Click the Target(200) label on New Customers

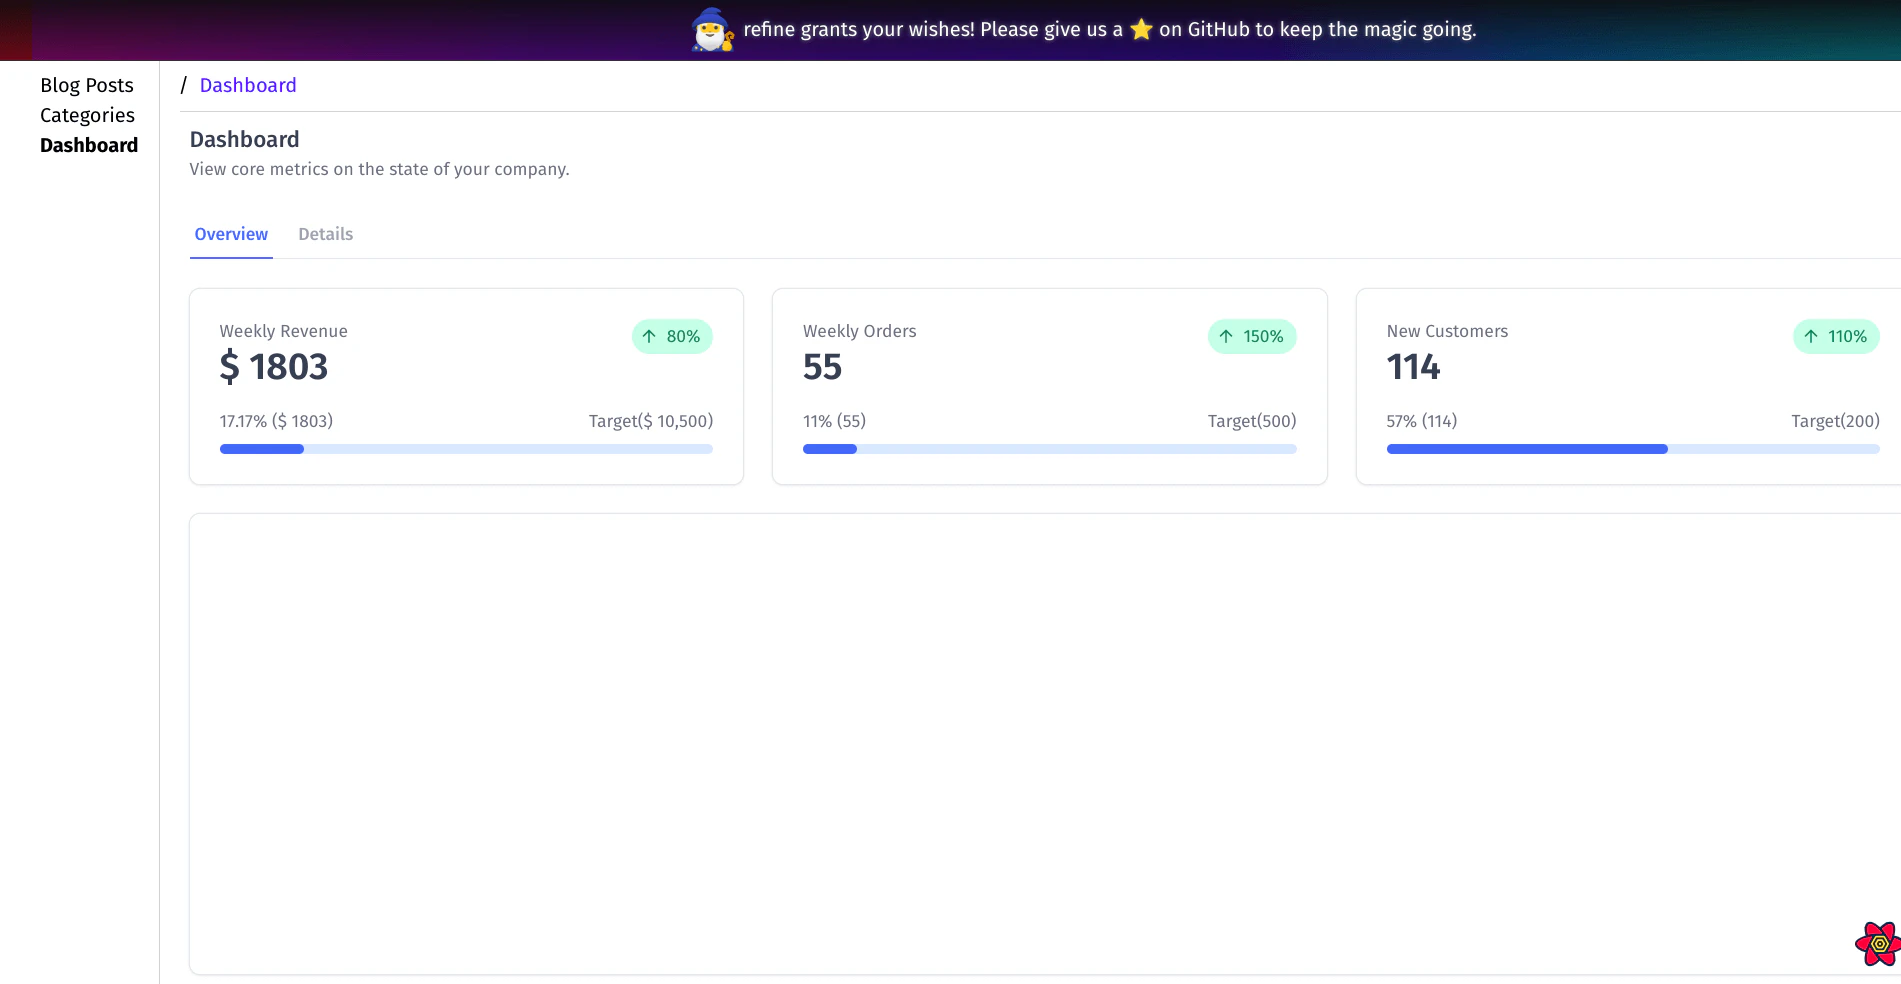[1835, 421]
